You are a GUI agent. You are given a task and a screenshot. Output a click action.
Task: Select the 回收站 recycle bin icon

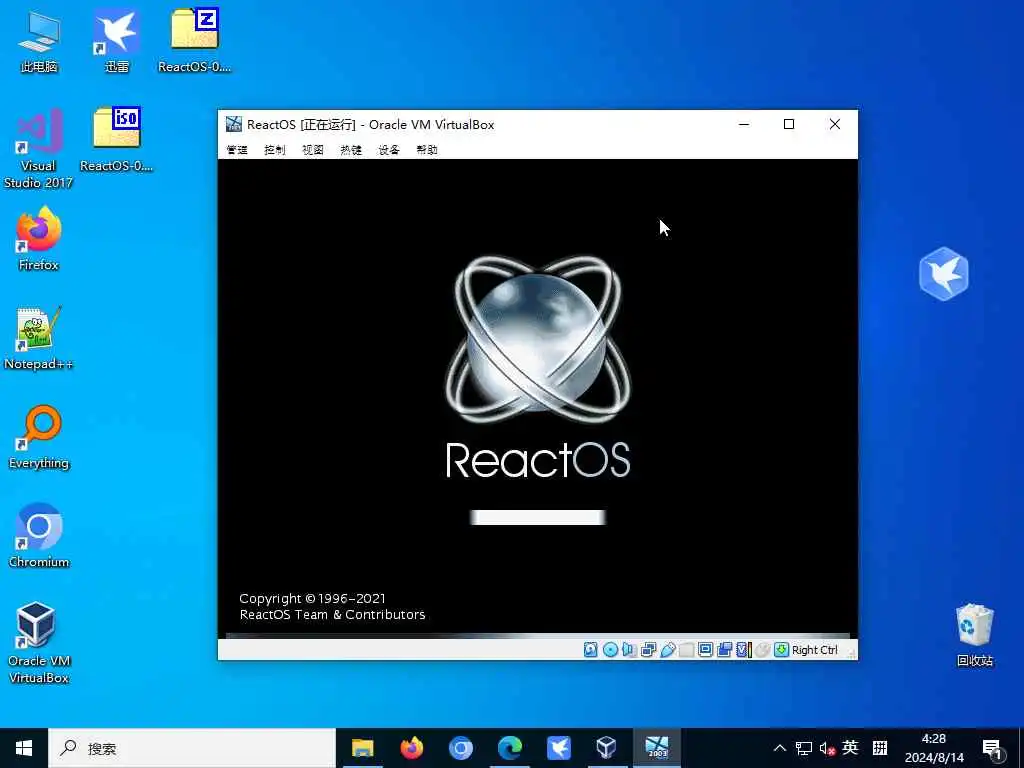point(974,635)
